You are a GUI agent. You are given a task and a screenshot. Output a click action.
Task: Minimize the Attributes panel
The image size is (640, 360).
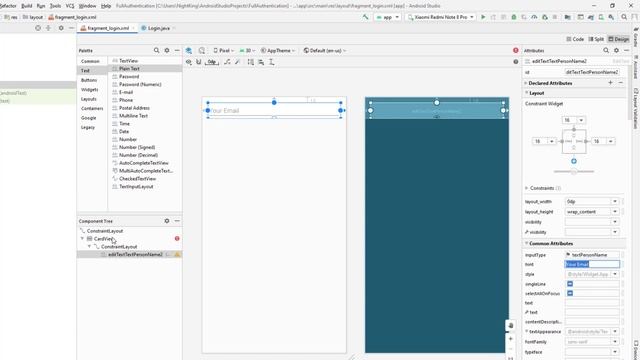pos(627,50)
